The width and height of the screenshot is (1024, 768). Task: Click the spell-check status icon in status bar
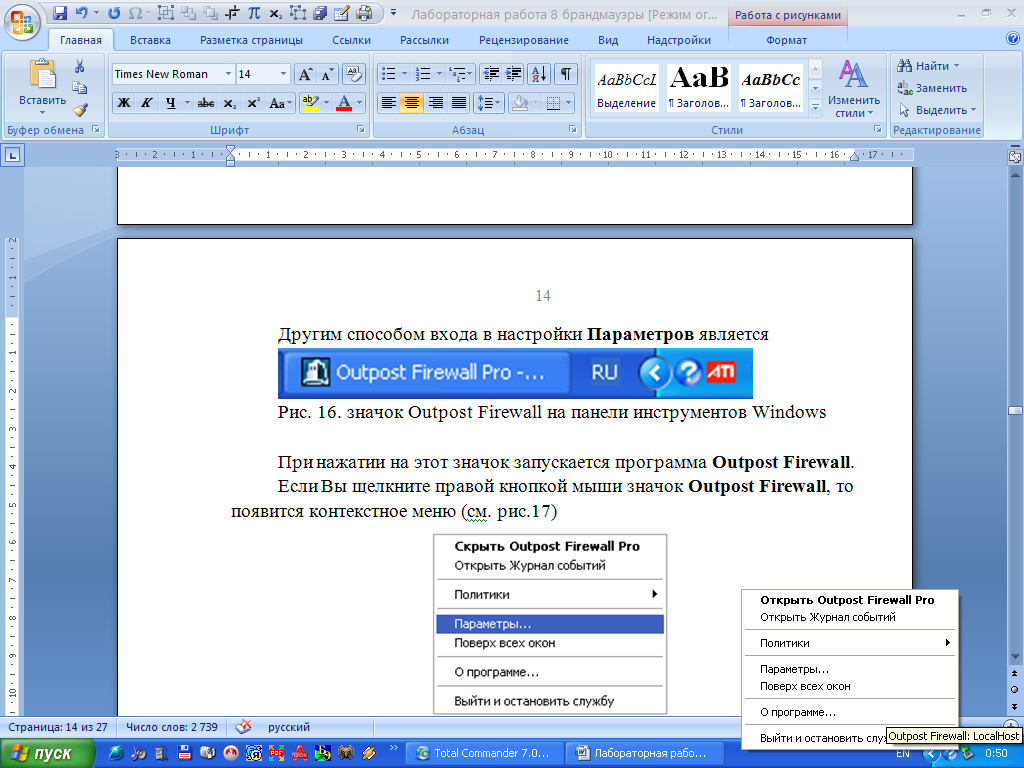pos(243,727)
